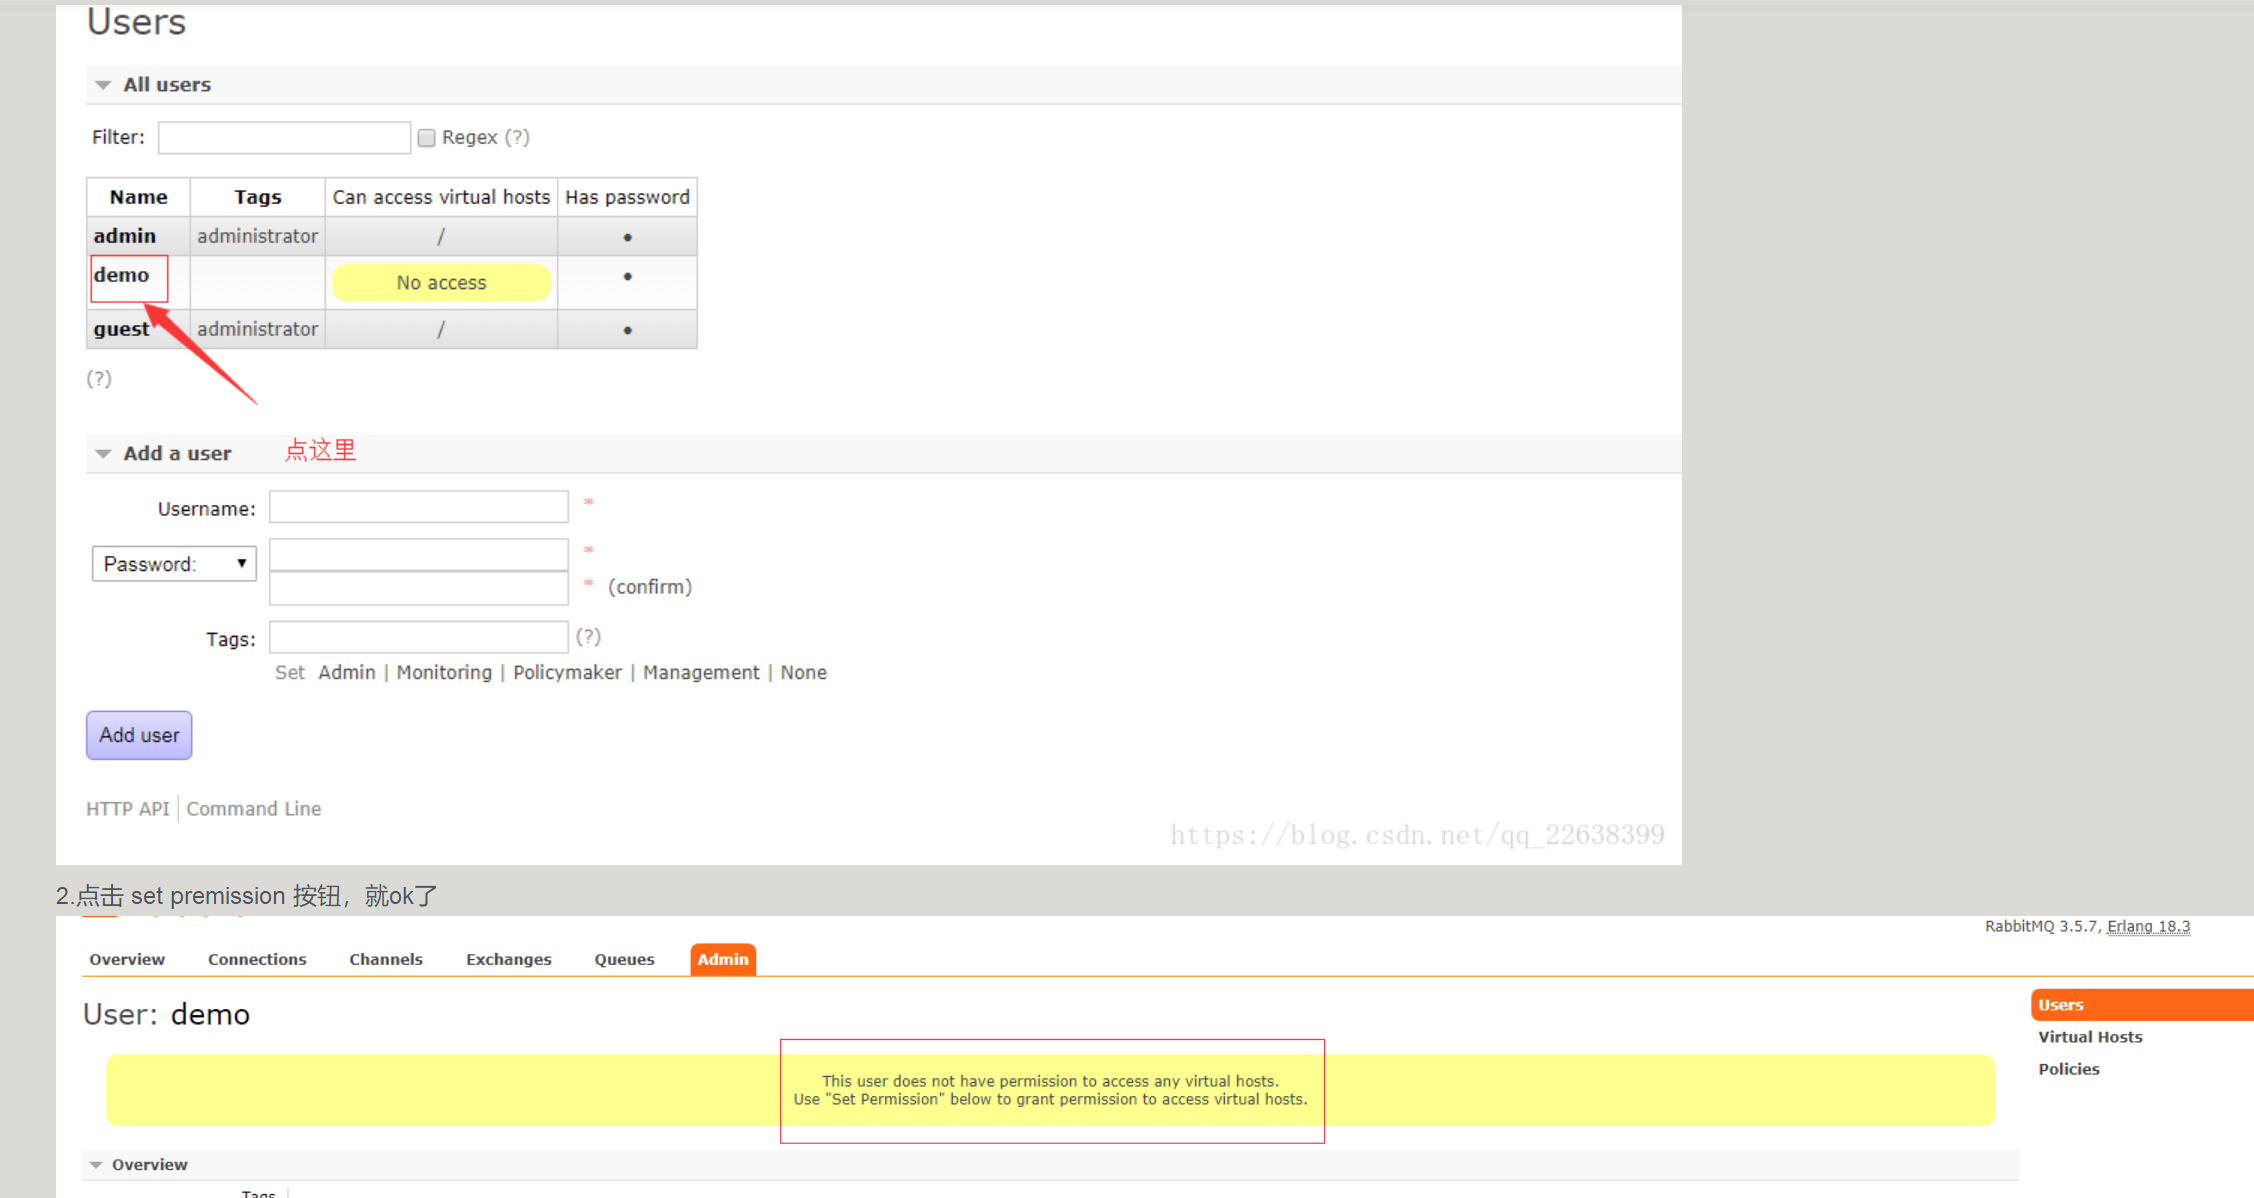Open help question mark below users table
The image size is (2254, 1198).
click(99, 379)
